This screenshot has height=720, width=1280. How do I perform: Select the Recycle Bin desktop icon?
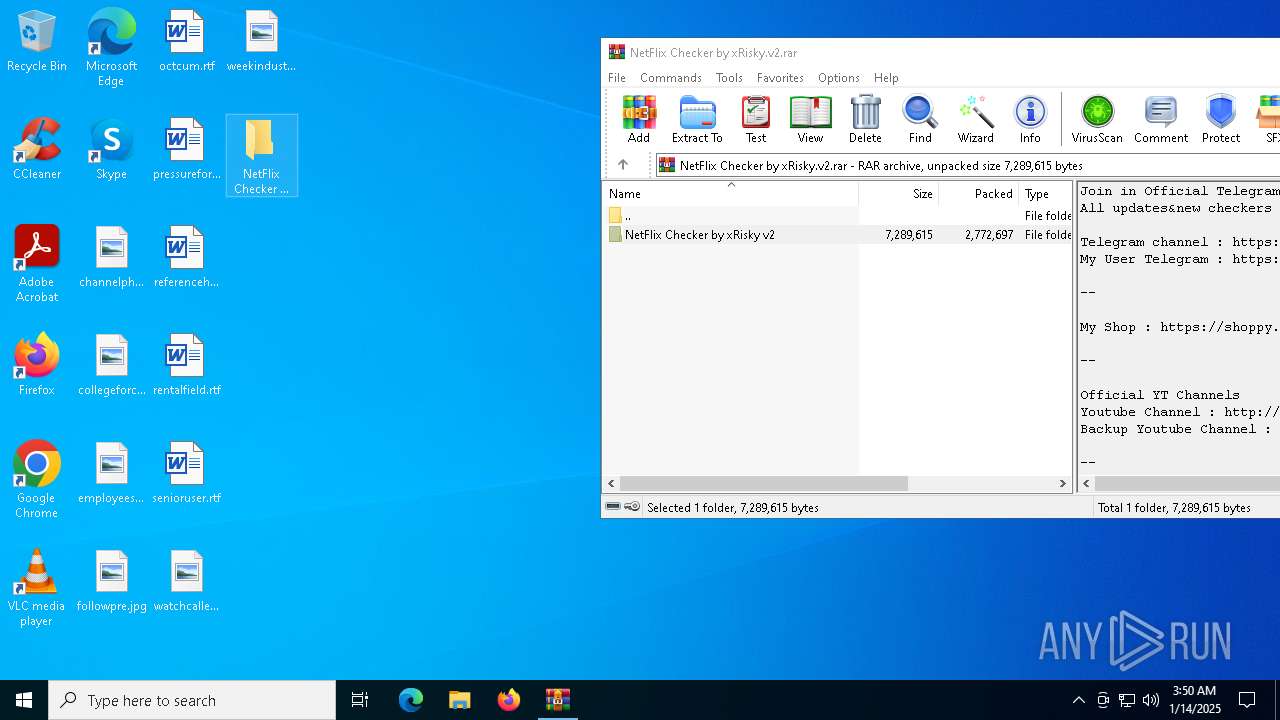(37, 42)
